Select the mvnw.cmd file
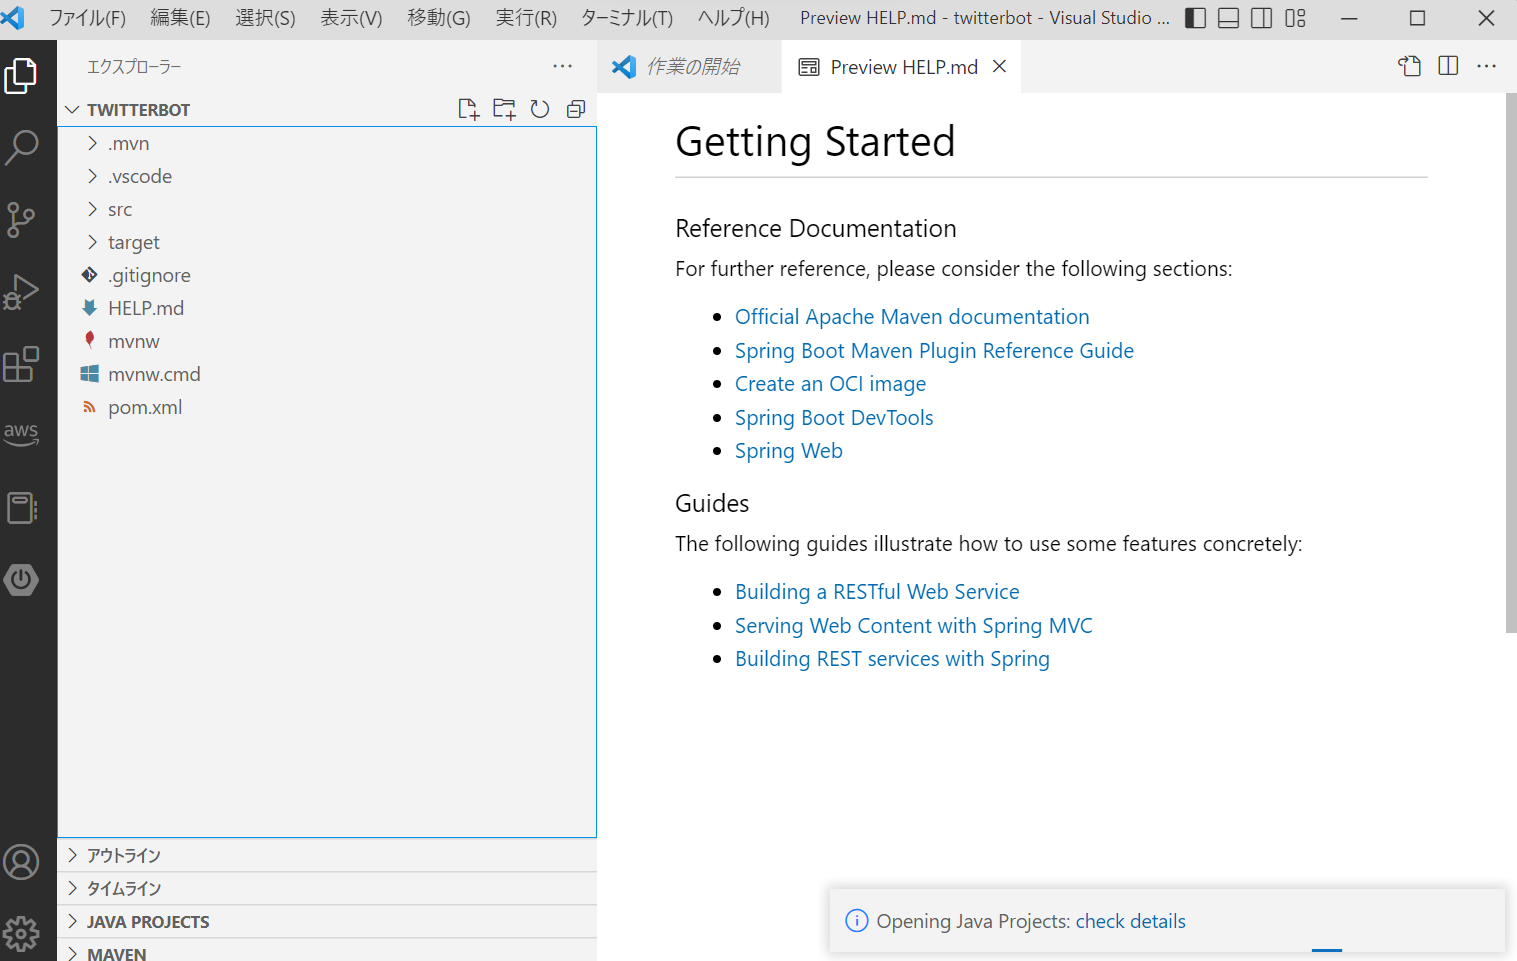The image size is (1517, 961). (327, 374)
